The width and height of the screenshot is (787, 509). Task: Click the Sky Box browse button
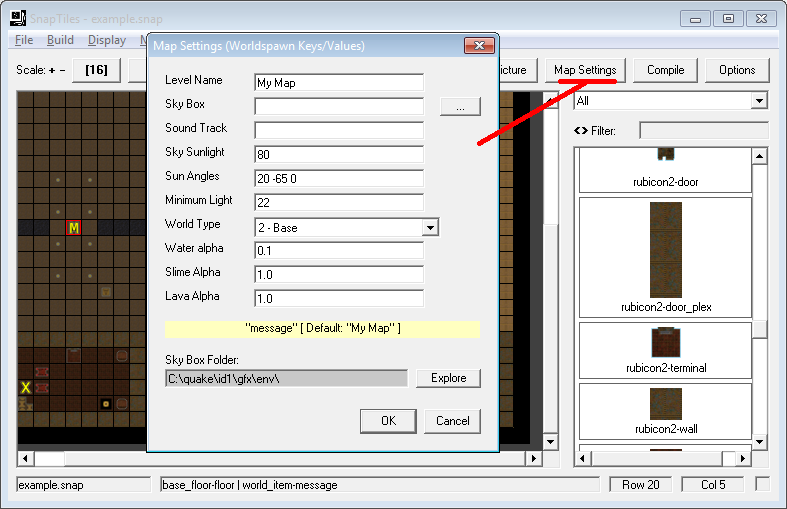click(x=460, y=106)
